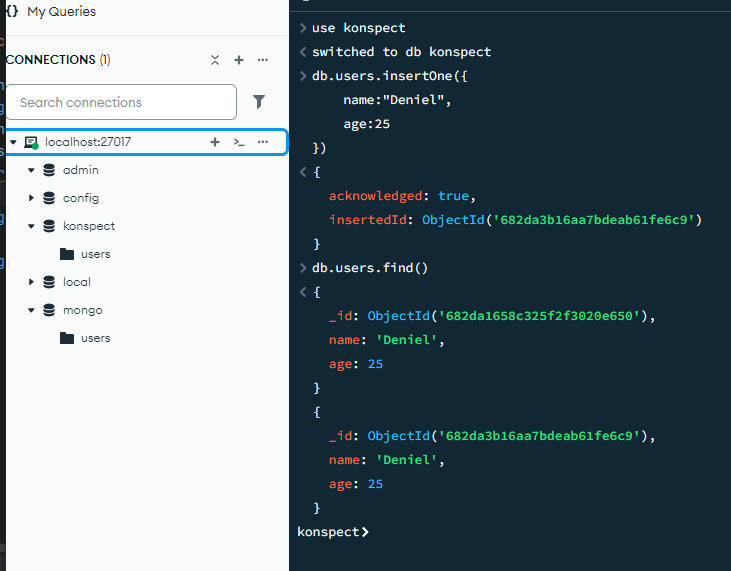Collapse the localhost:27017 connection arrow
The height and width of the screenshot is (571, 731).
(x=13, y=143)
